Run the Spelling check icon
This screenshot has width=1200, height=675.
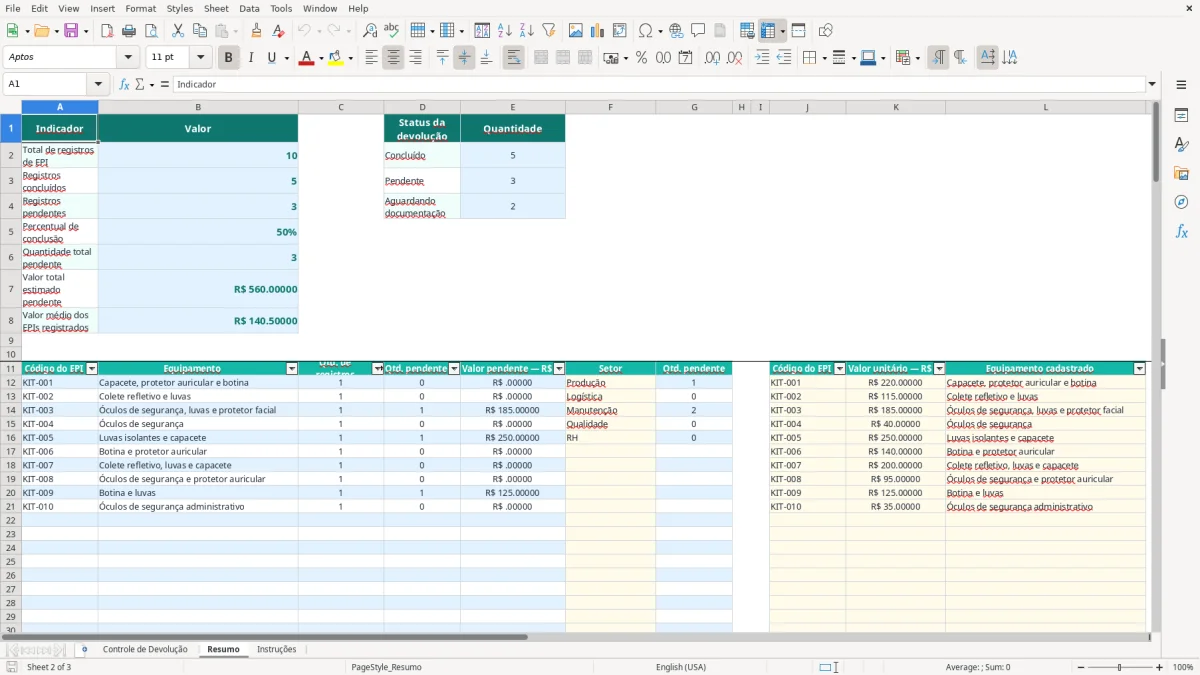pos(392,31)
